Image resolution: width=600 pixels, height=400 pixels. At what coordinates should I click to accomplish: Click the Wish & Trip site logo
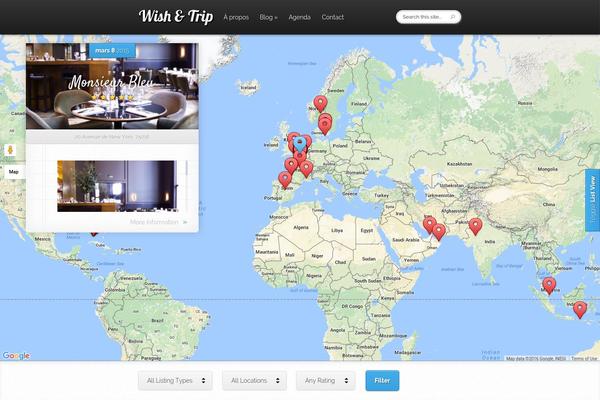point(176,16)
